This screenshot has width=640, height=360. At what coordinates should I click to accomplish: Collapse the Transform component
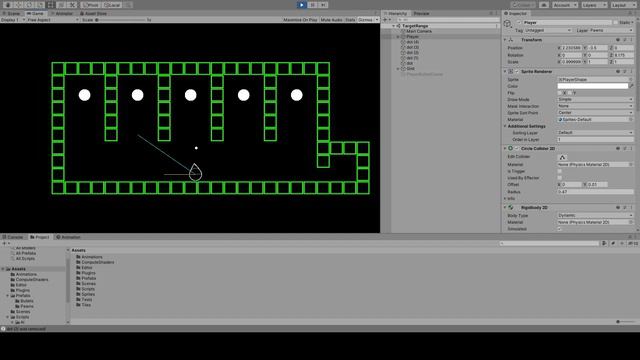pyautogui.click(x=505, y=40)
